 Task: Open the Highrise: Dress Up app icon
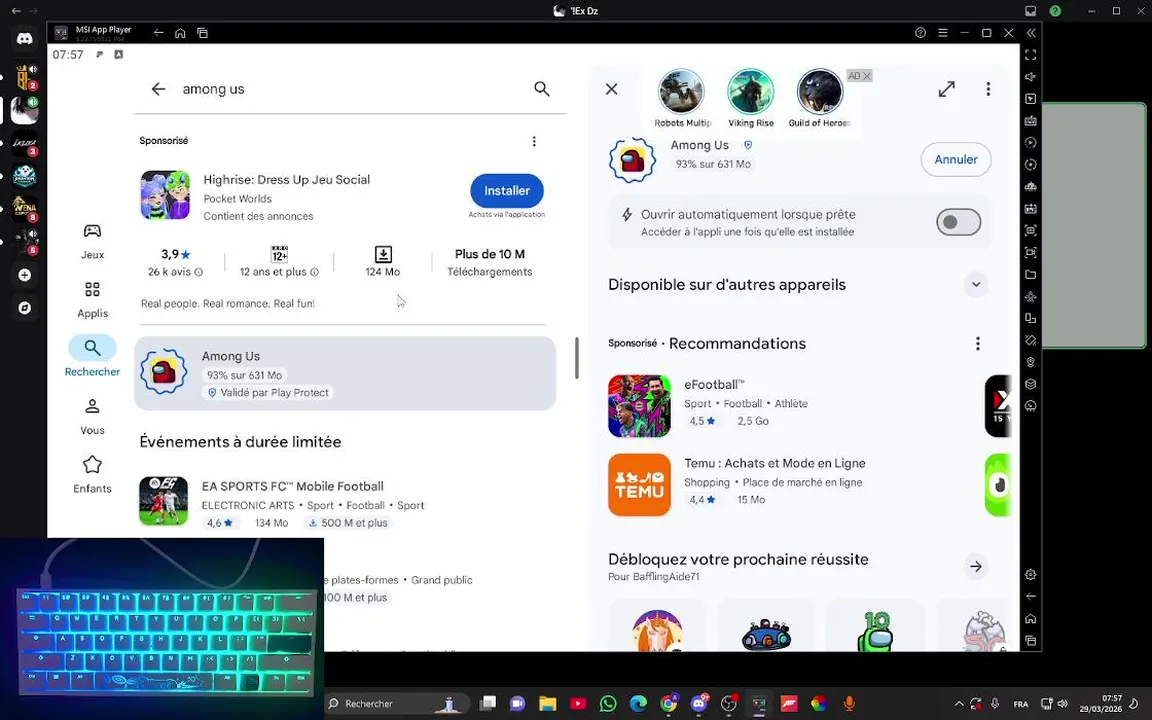165,195
